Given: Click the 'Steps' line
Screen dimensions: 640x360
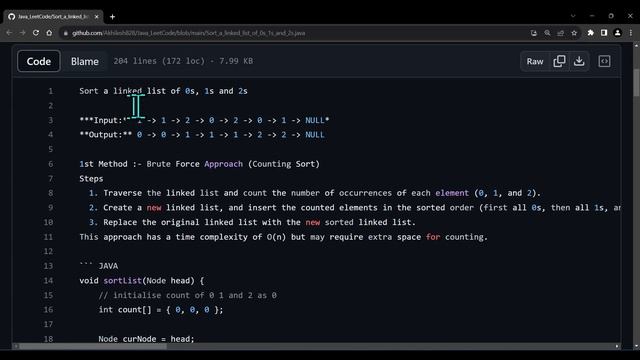Looking at the screenshot, I should coord(91,179).
